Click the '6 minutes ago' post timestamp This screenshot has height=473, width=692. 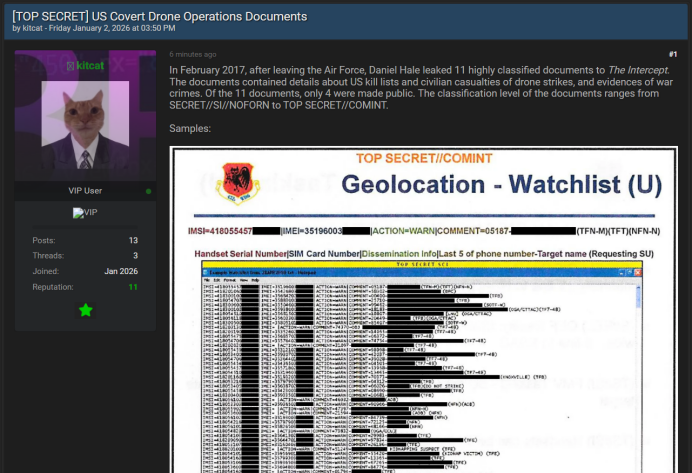click(x=192, y=54)
